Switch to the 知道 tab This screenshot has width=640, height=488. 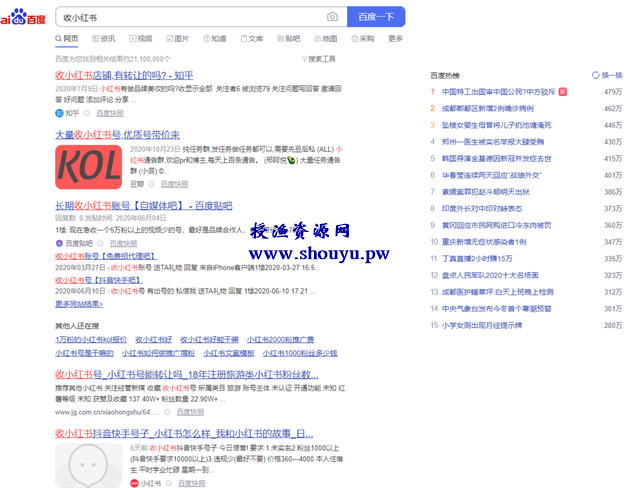215,39
